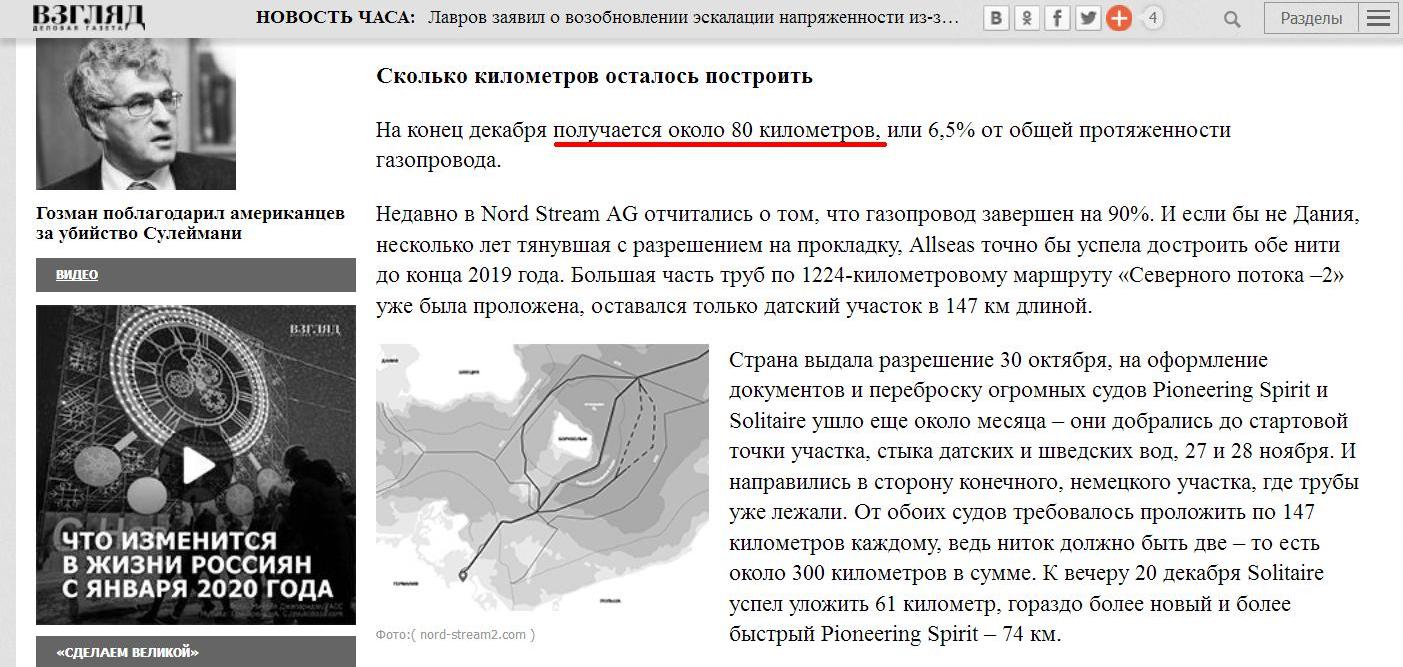The image size is (1403, 667).
Task: Click the red-underlined text about 80 kilometers
Action: (719, 131)
